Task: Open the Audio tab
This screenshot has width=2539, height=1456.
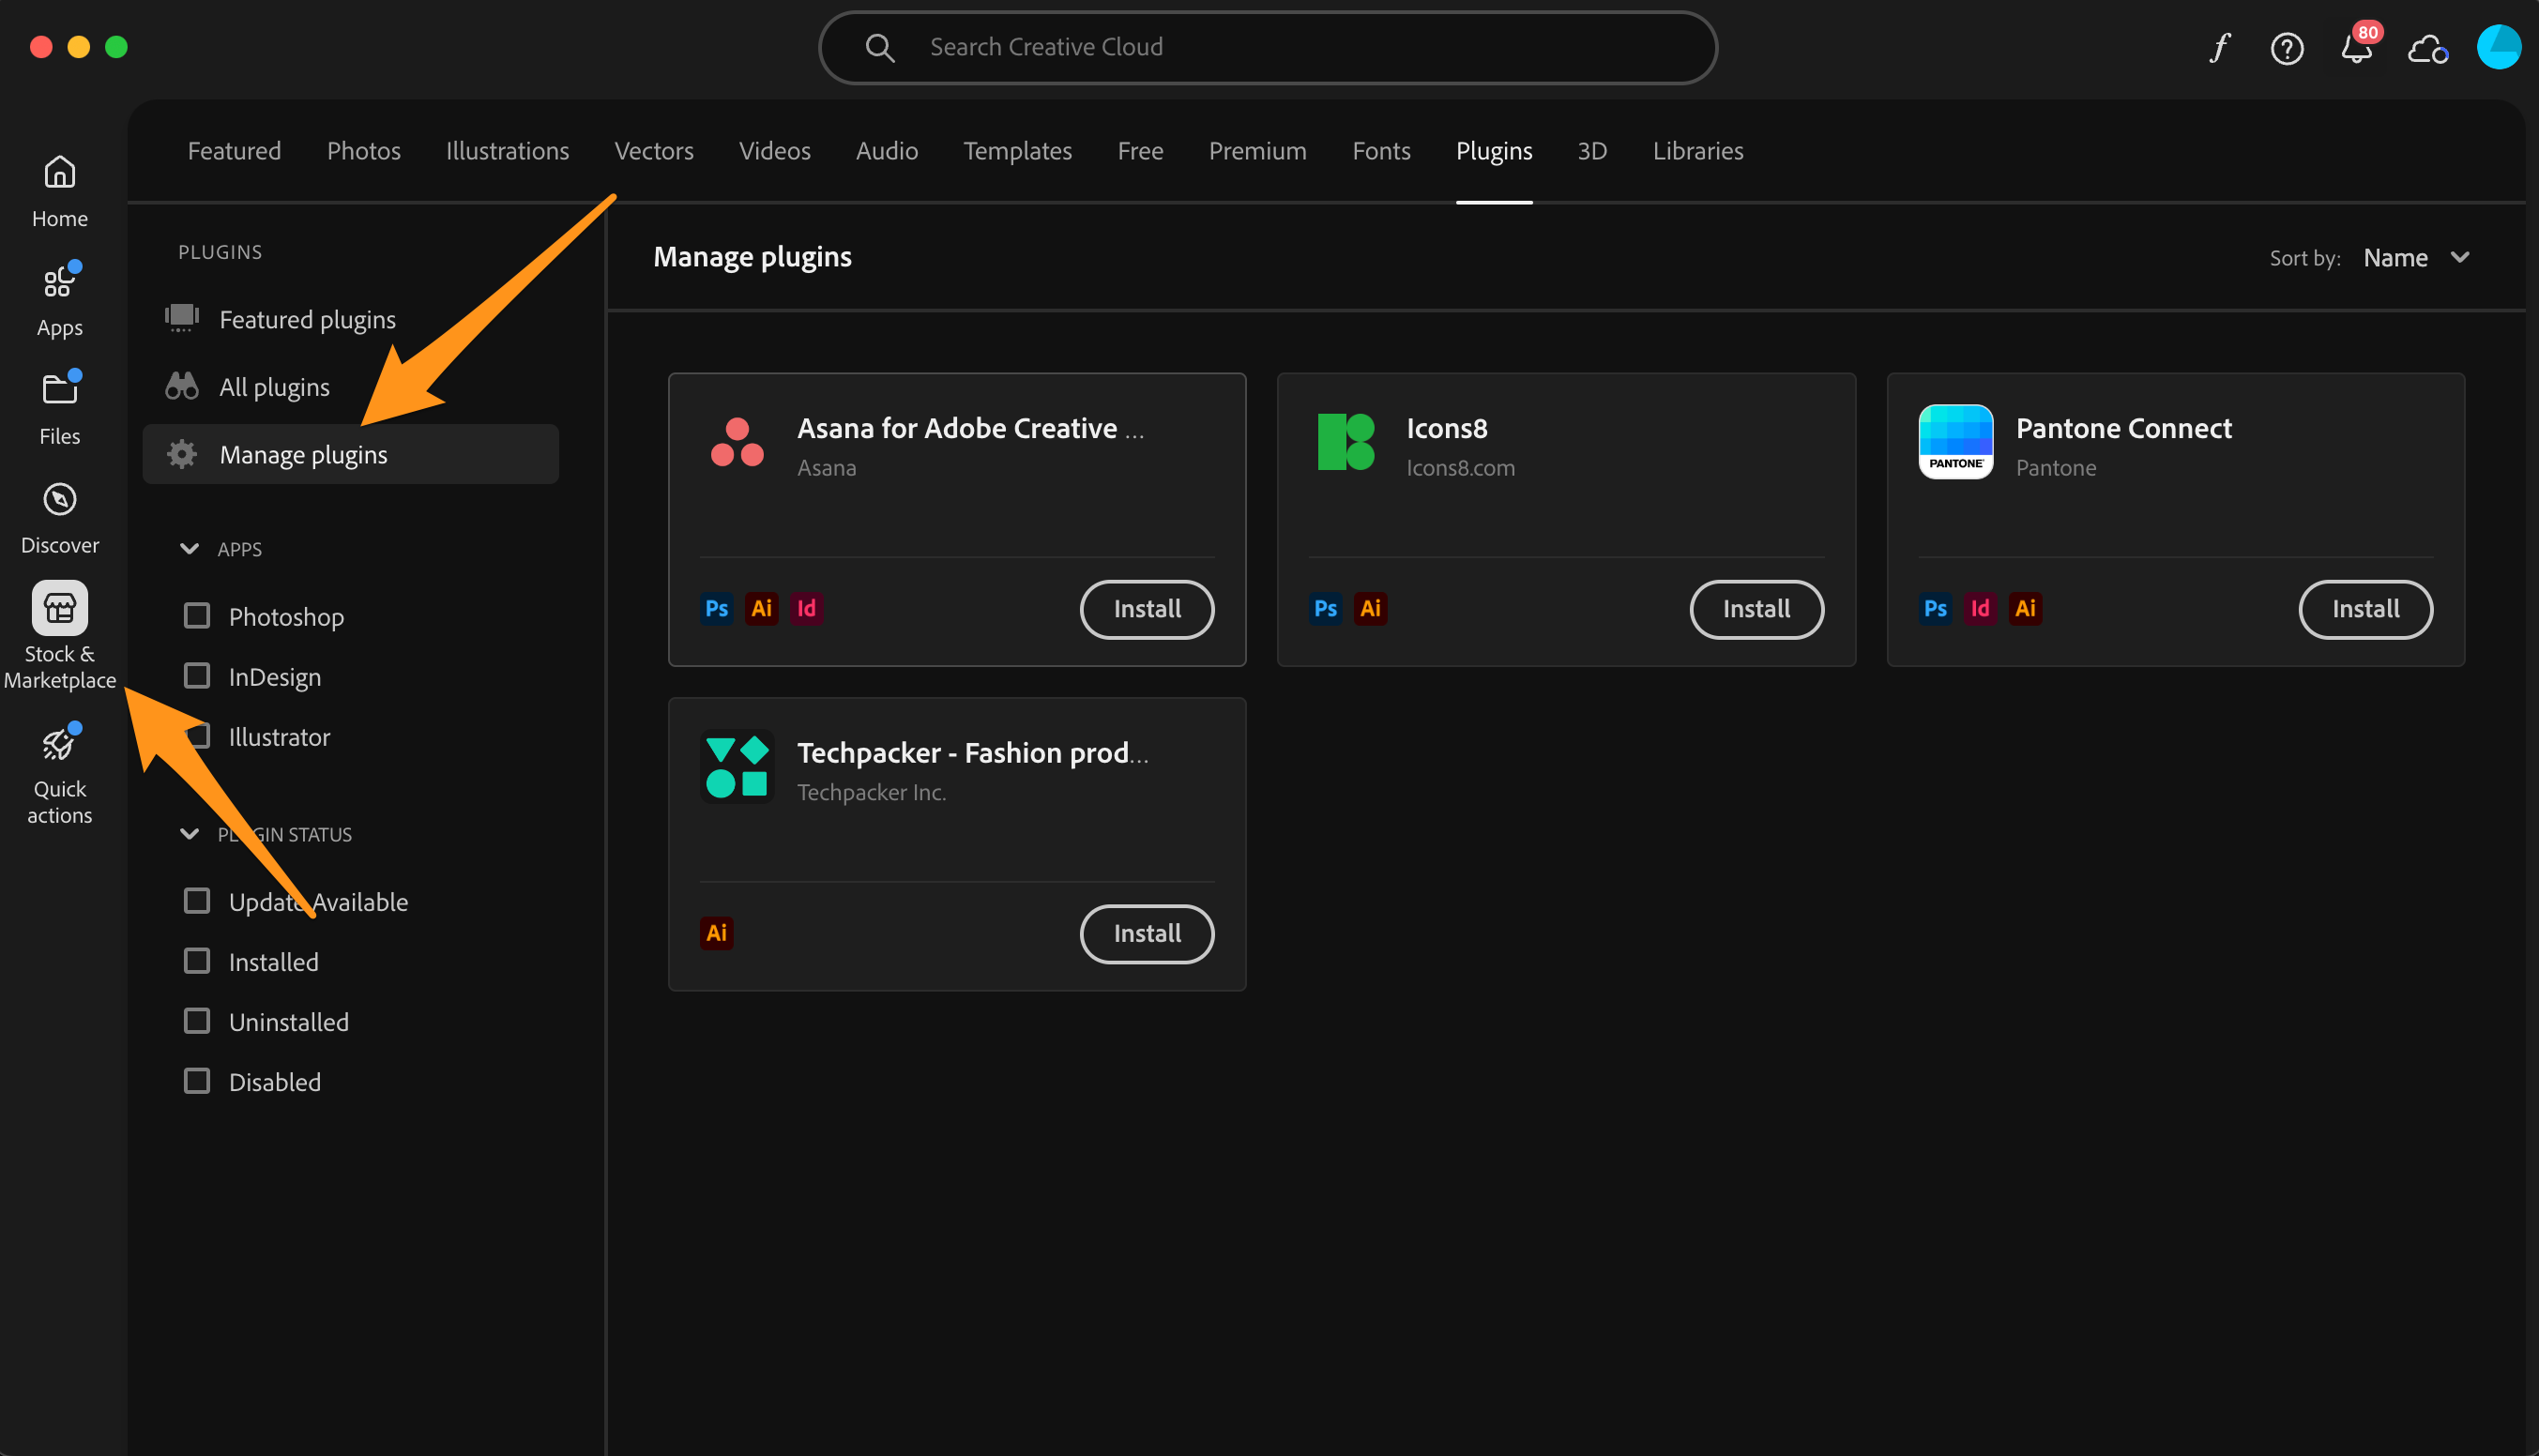Action: click(x=886, y=151)
